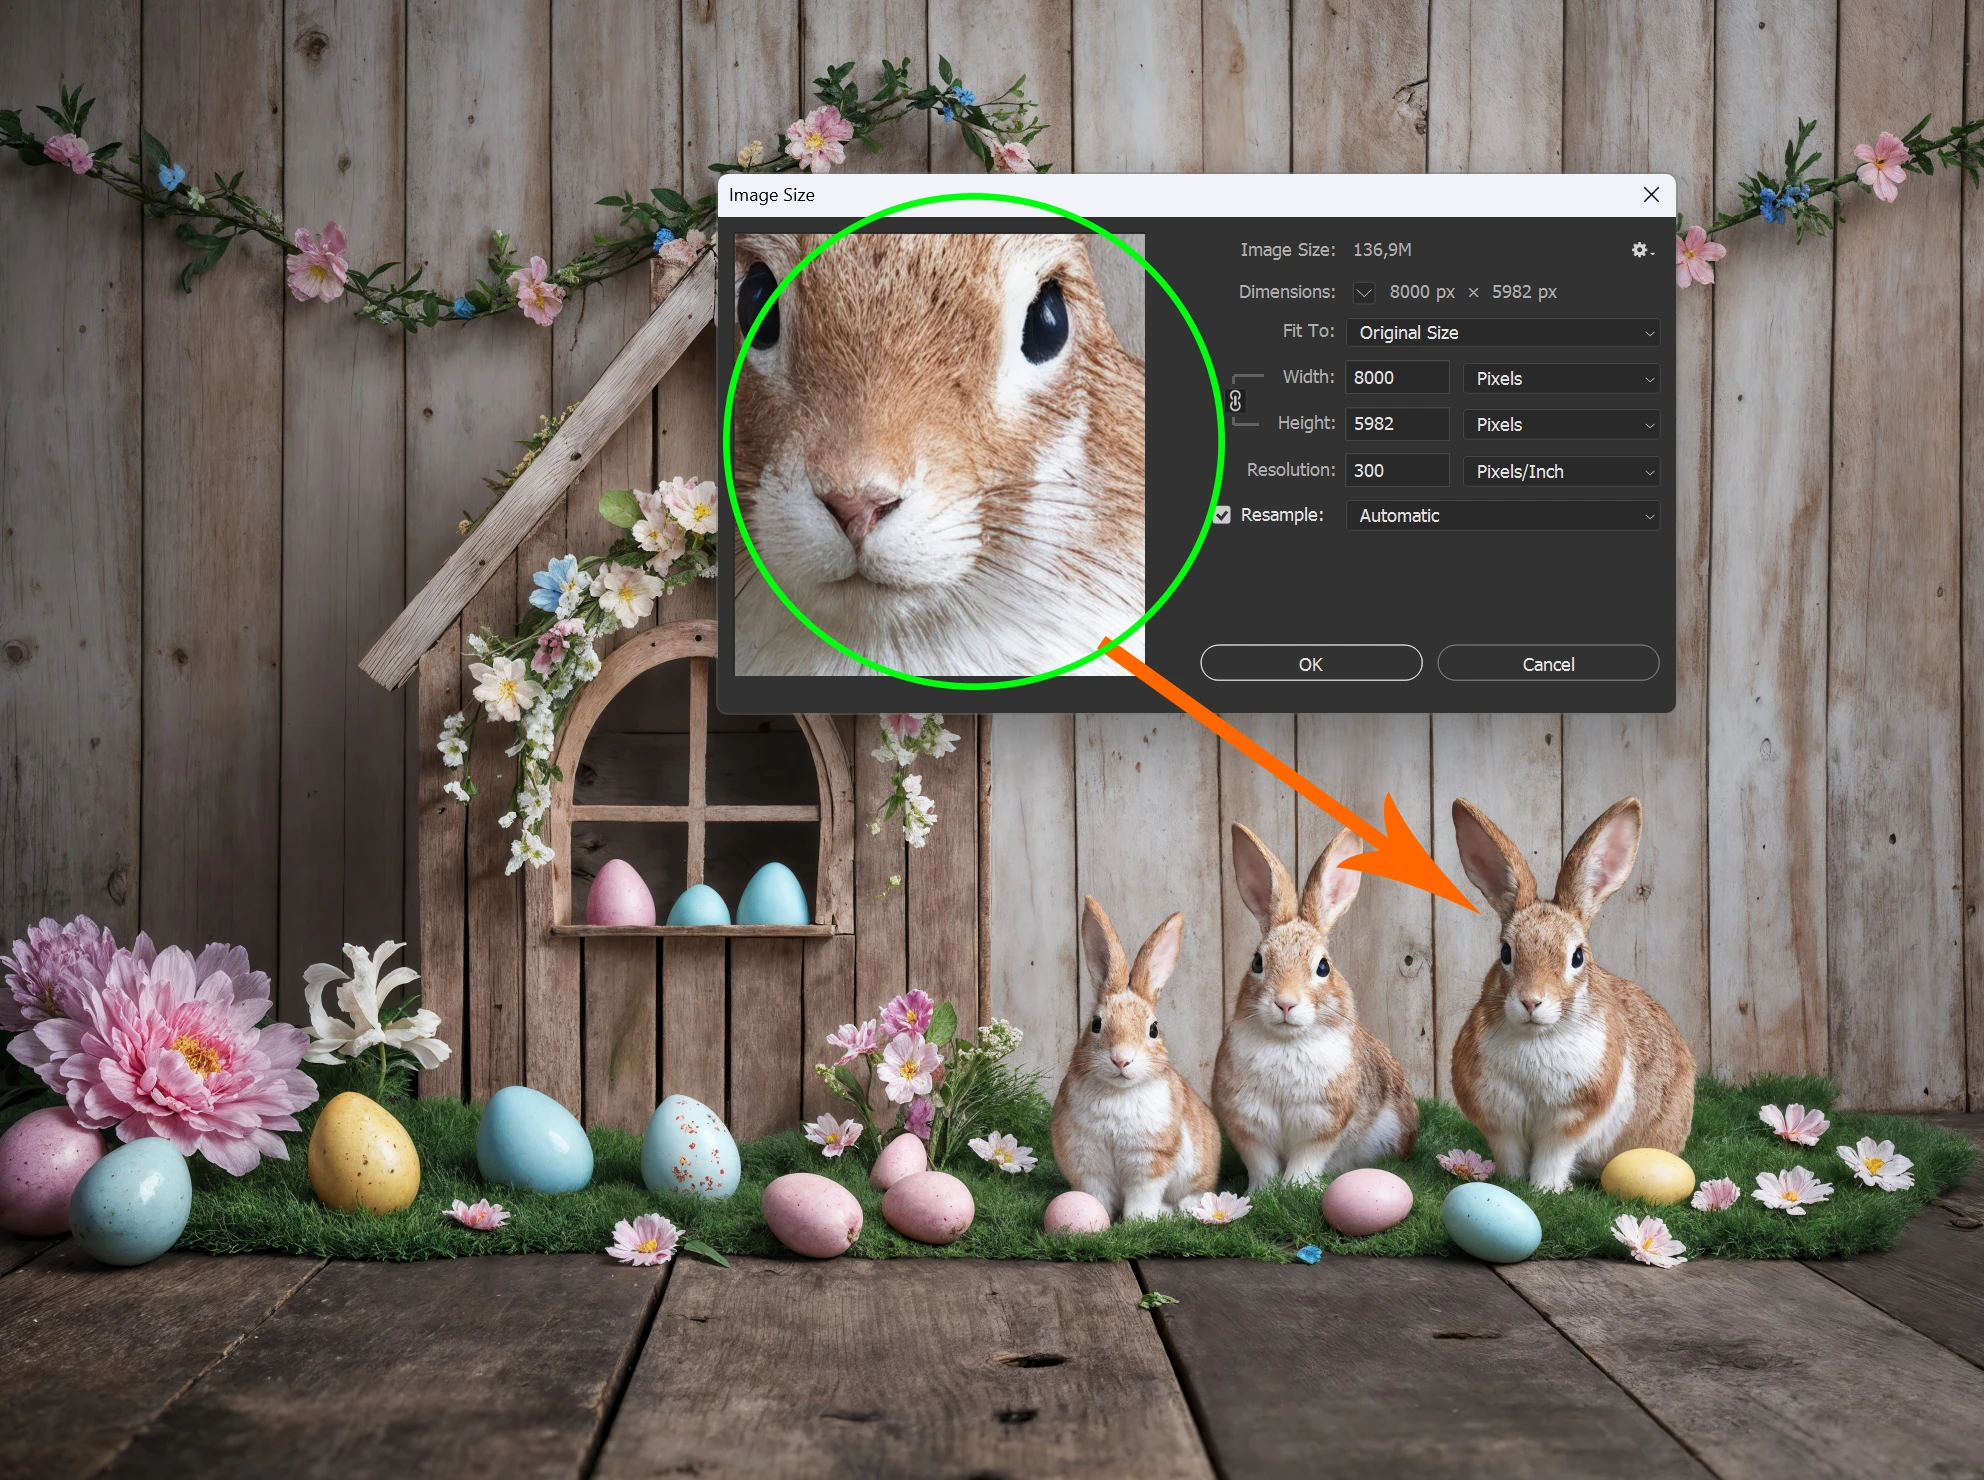Open the Resolution Pixels/Inch dropdown
Screen dimensions: 1984x1480
pos(1560,471)
